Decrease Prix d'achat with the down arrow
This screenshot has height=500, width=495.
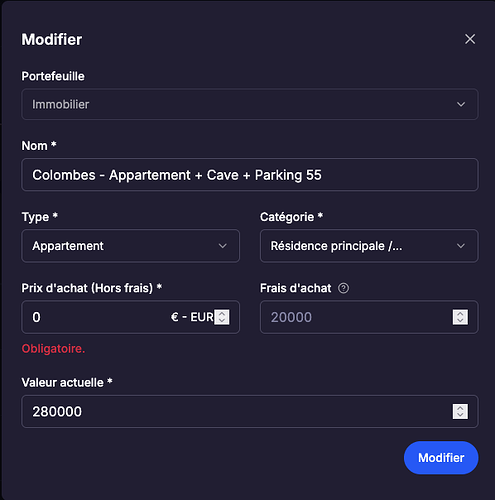click(x=222, y=321)
